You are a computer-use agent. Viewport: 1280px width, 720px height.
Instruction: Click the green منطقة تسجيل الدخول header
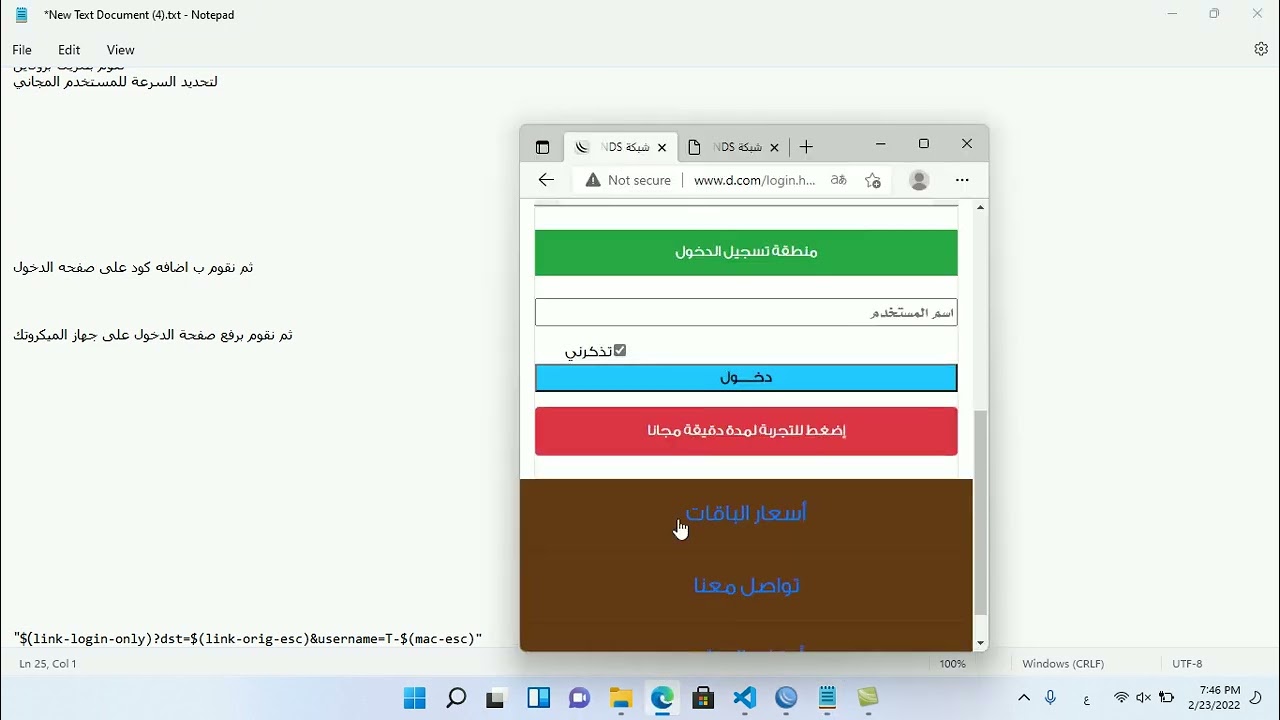tap(746, 252)
